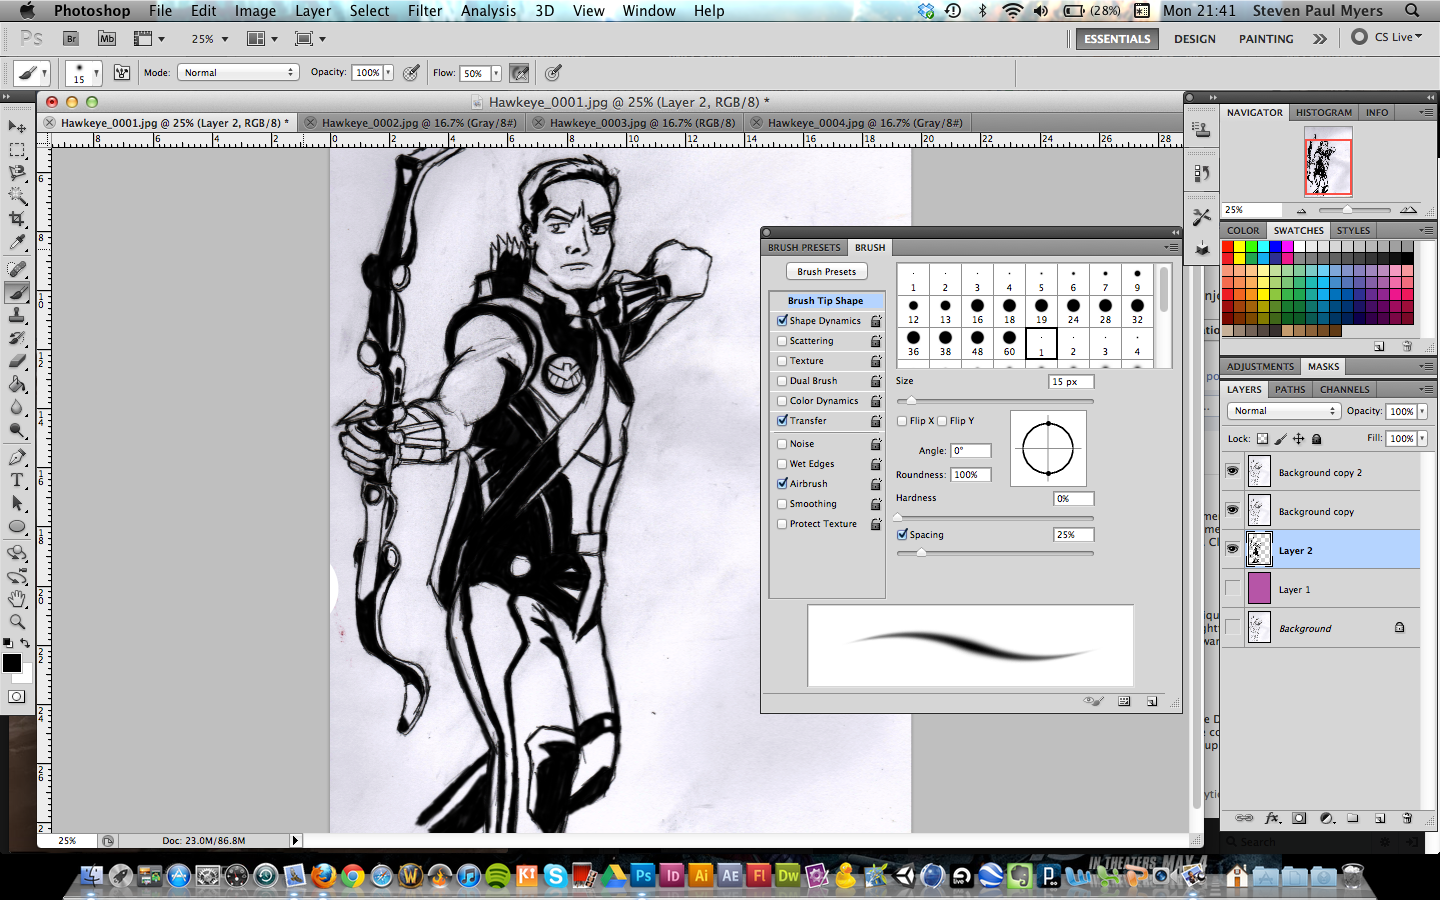Open Color Dynamics settings

click(824, 401)
